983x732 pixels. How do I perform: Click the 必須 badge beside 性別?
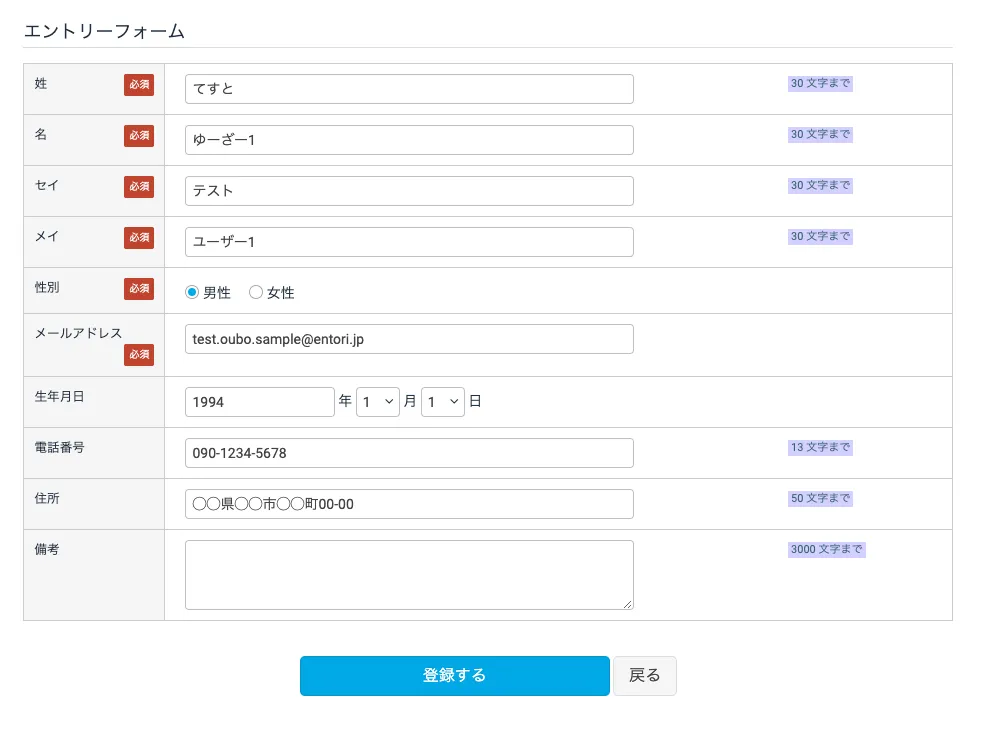[139, 289]
